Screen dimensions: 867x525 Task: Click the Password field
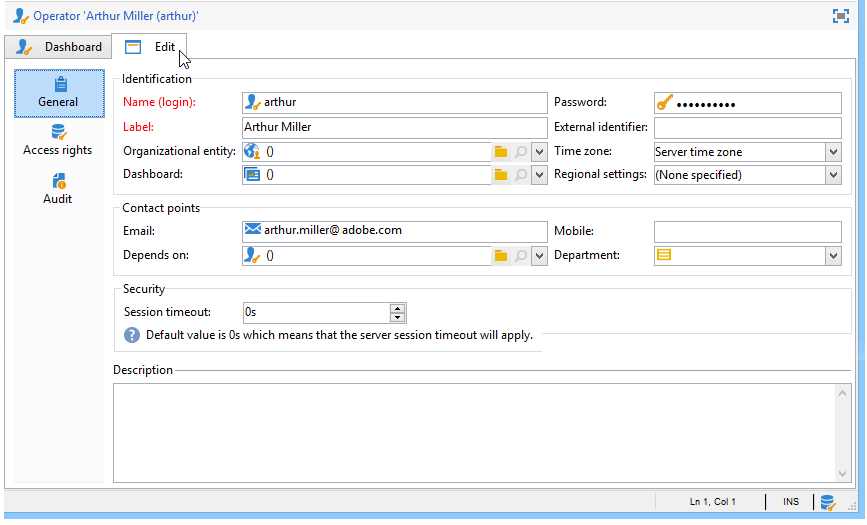748,103
